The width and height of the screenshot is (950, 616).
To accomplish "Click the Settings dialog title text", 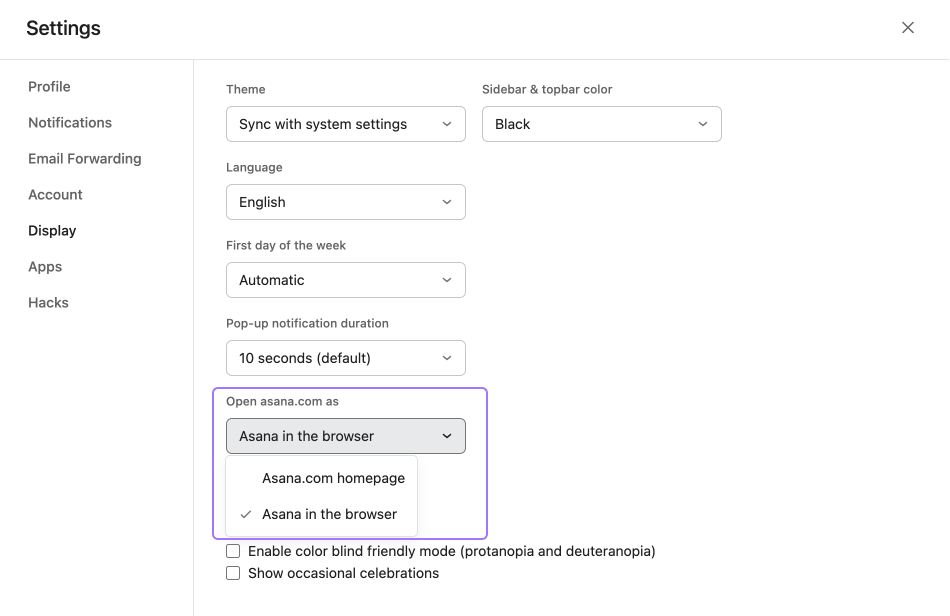I will coord(63,28).
